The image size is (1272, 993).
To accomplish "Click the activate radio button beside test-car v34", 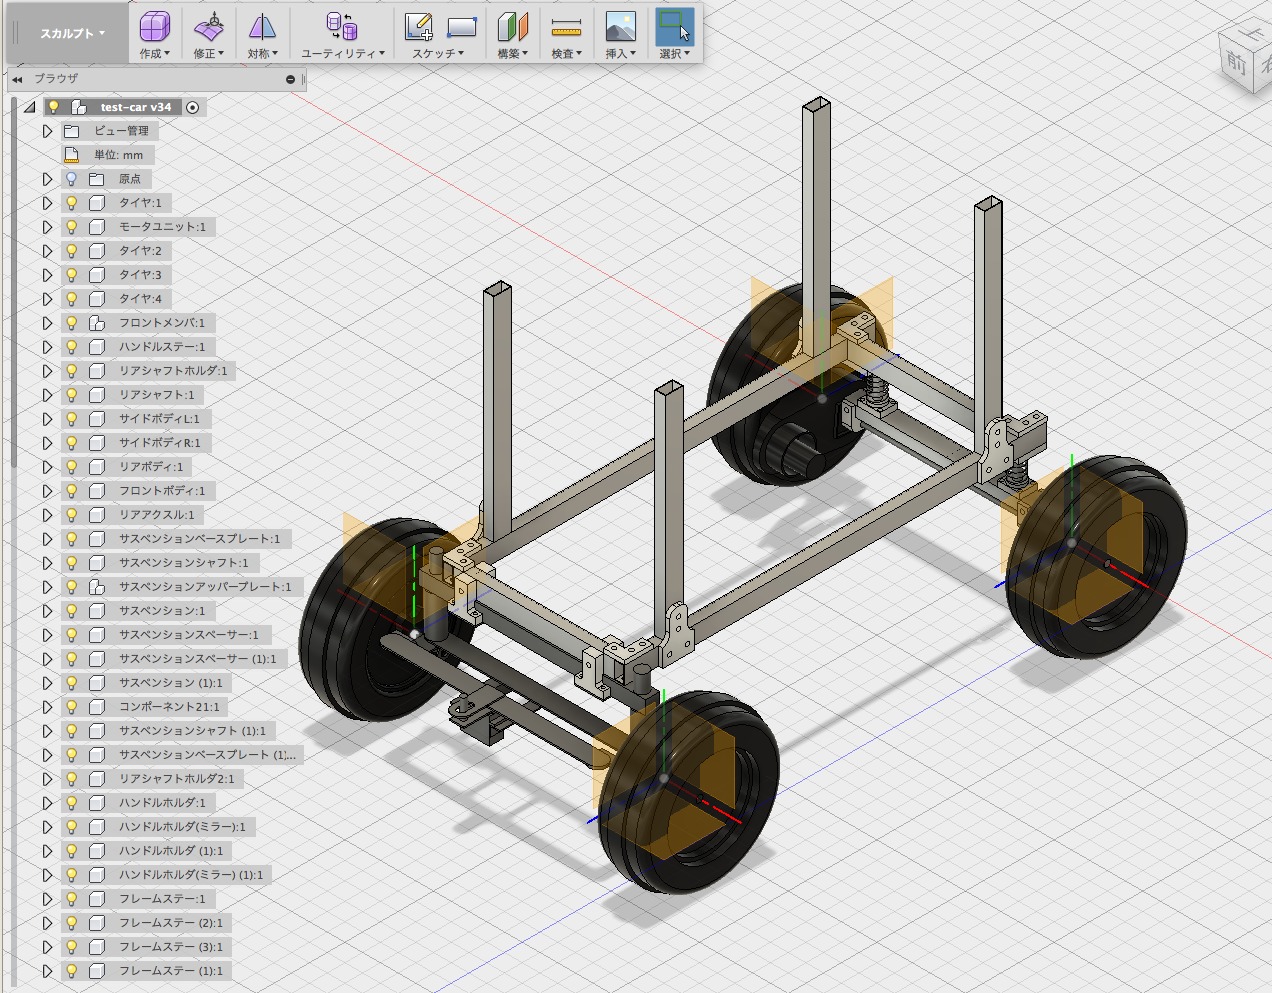I will (x=193, y=107).
